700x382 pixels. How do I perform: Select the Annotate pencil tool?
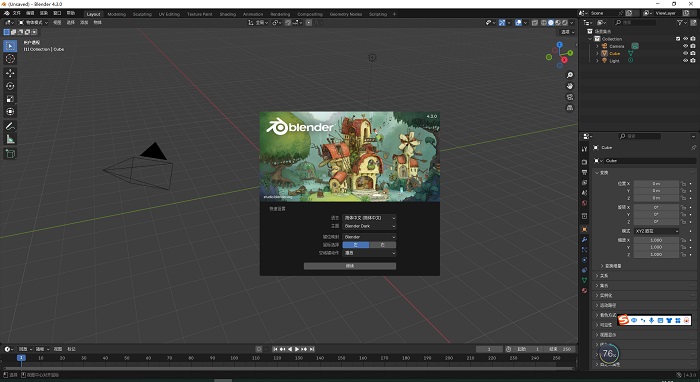10,127
